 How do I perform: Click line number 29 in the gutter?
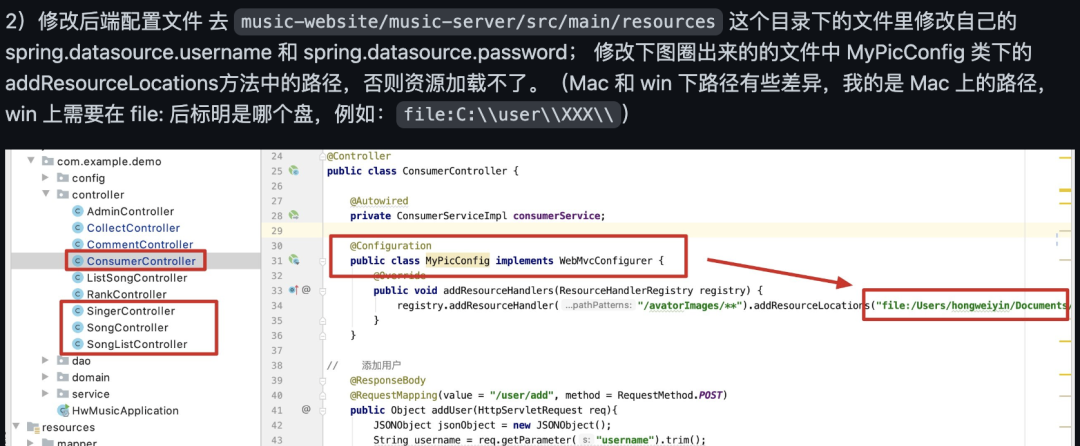(x=276, y=231)
